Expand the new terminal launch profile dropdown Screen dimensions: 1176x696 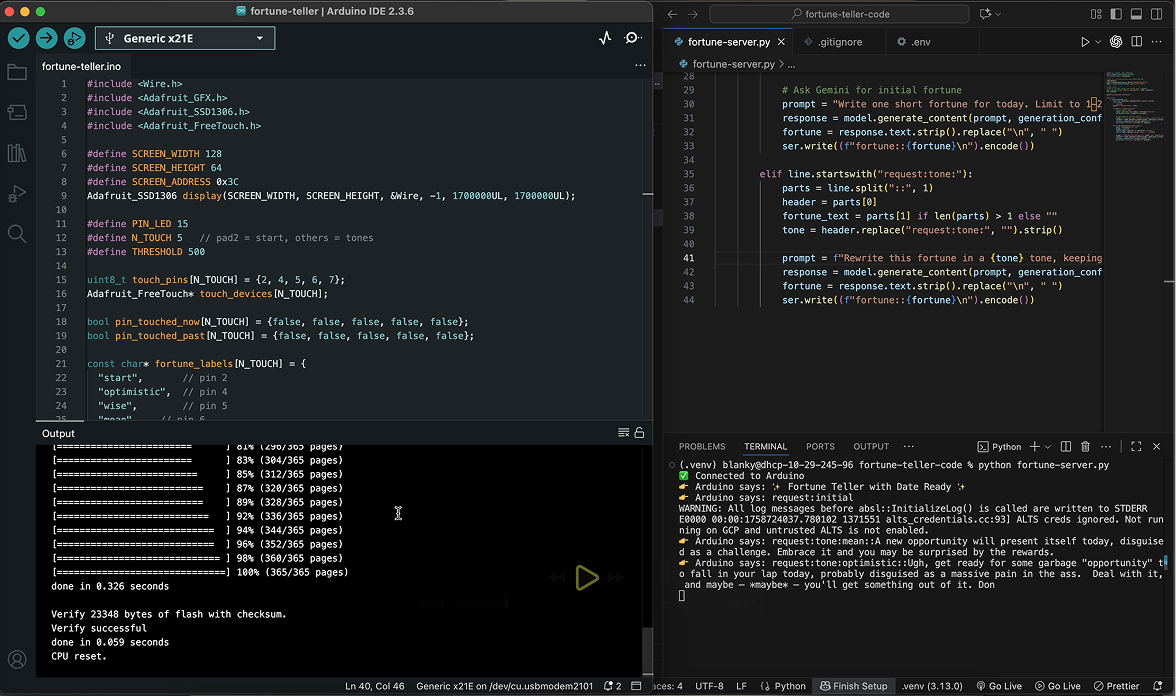tap(1047, 446)
